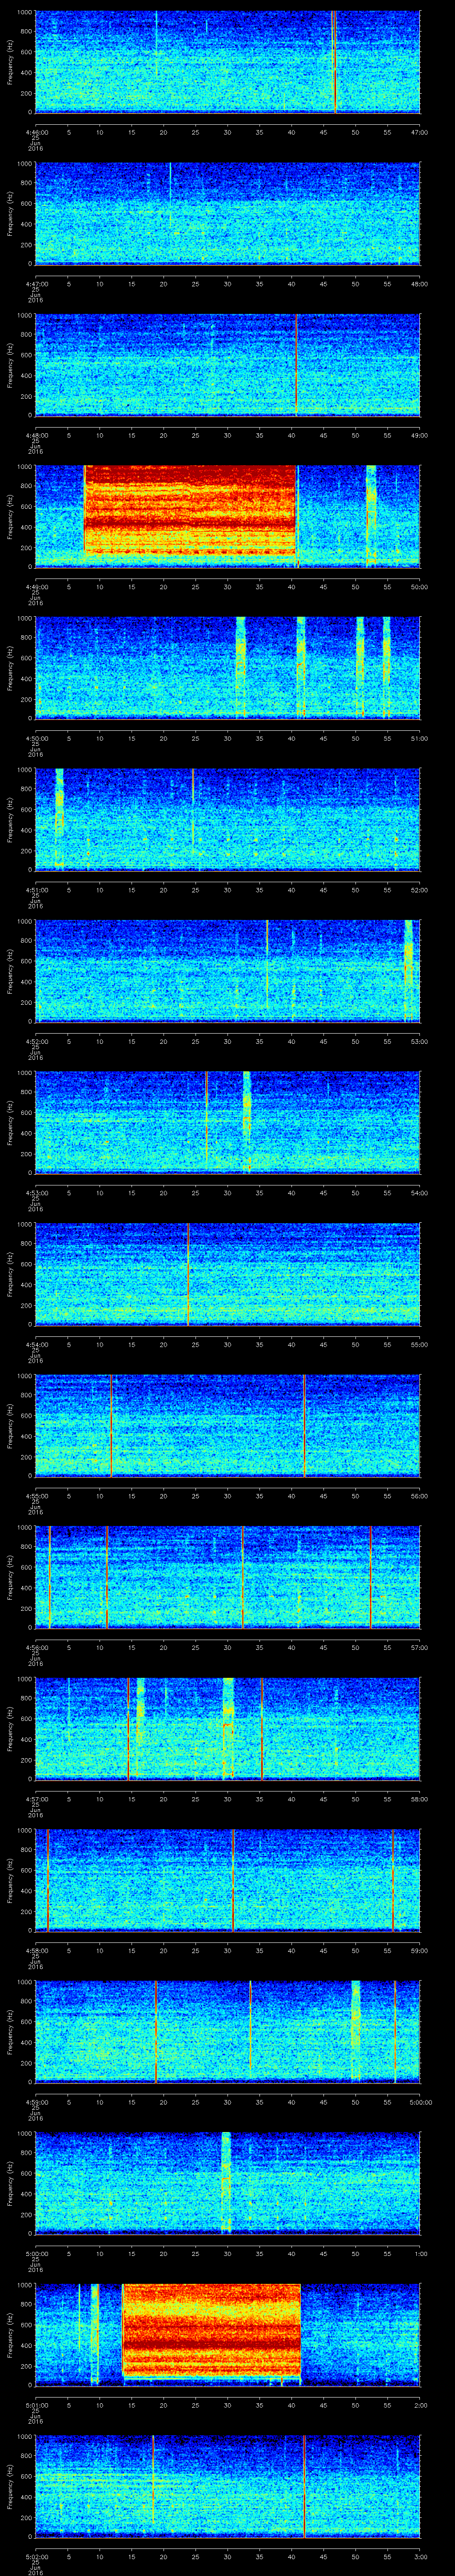Click the large red noise block in 4:49 panel
455x2576 pixels.
click(x=191, y=510)
